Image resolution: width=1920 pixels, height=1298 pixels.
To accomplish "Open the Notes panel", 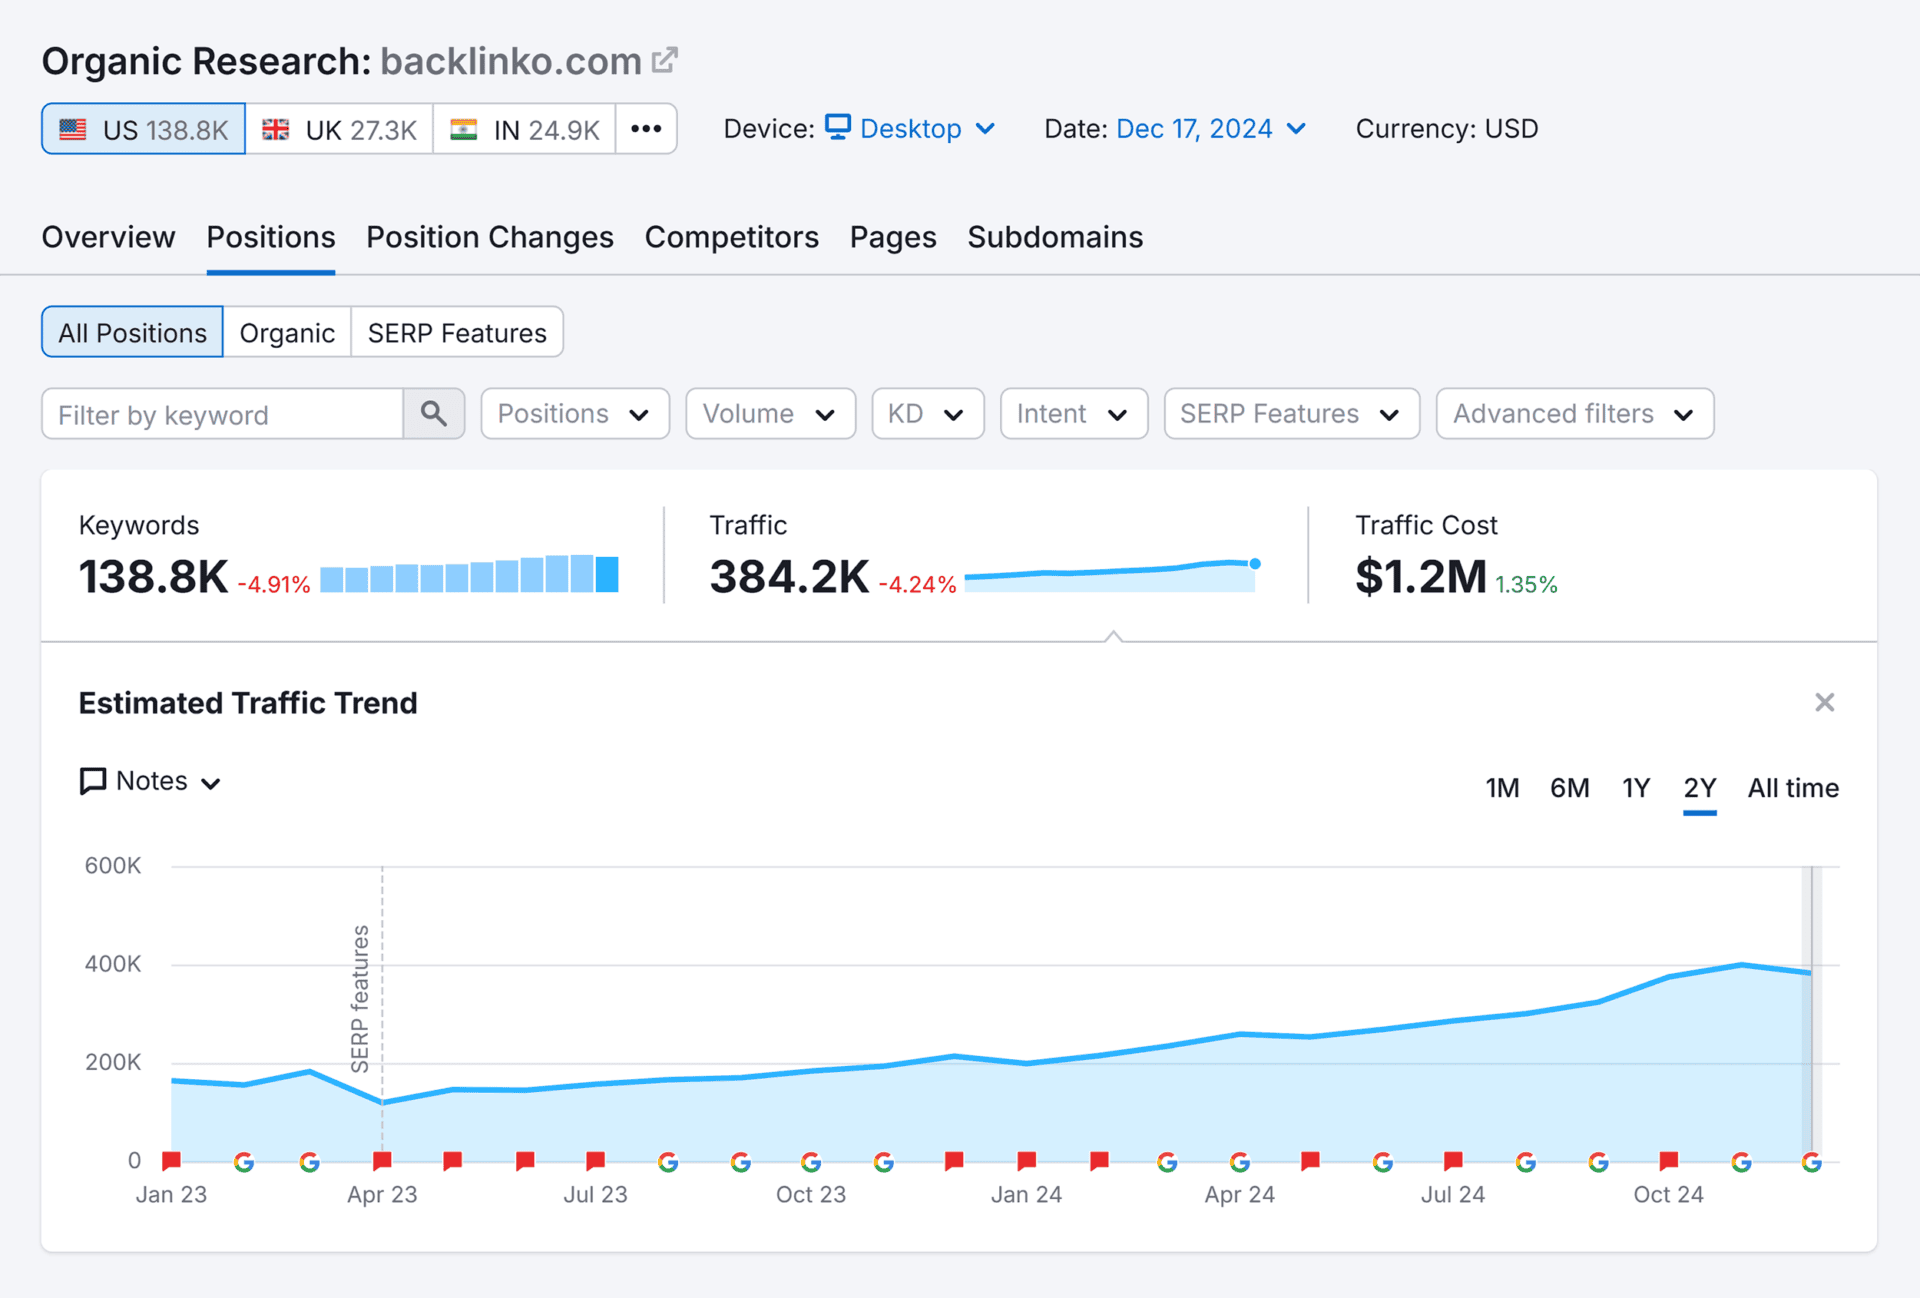I will pyautogui.click(x=149, y=781).
